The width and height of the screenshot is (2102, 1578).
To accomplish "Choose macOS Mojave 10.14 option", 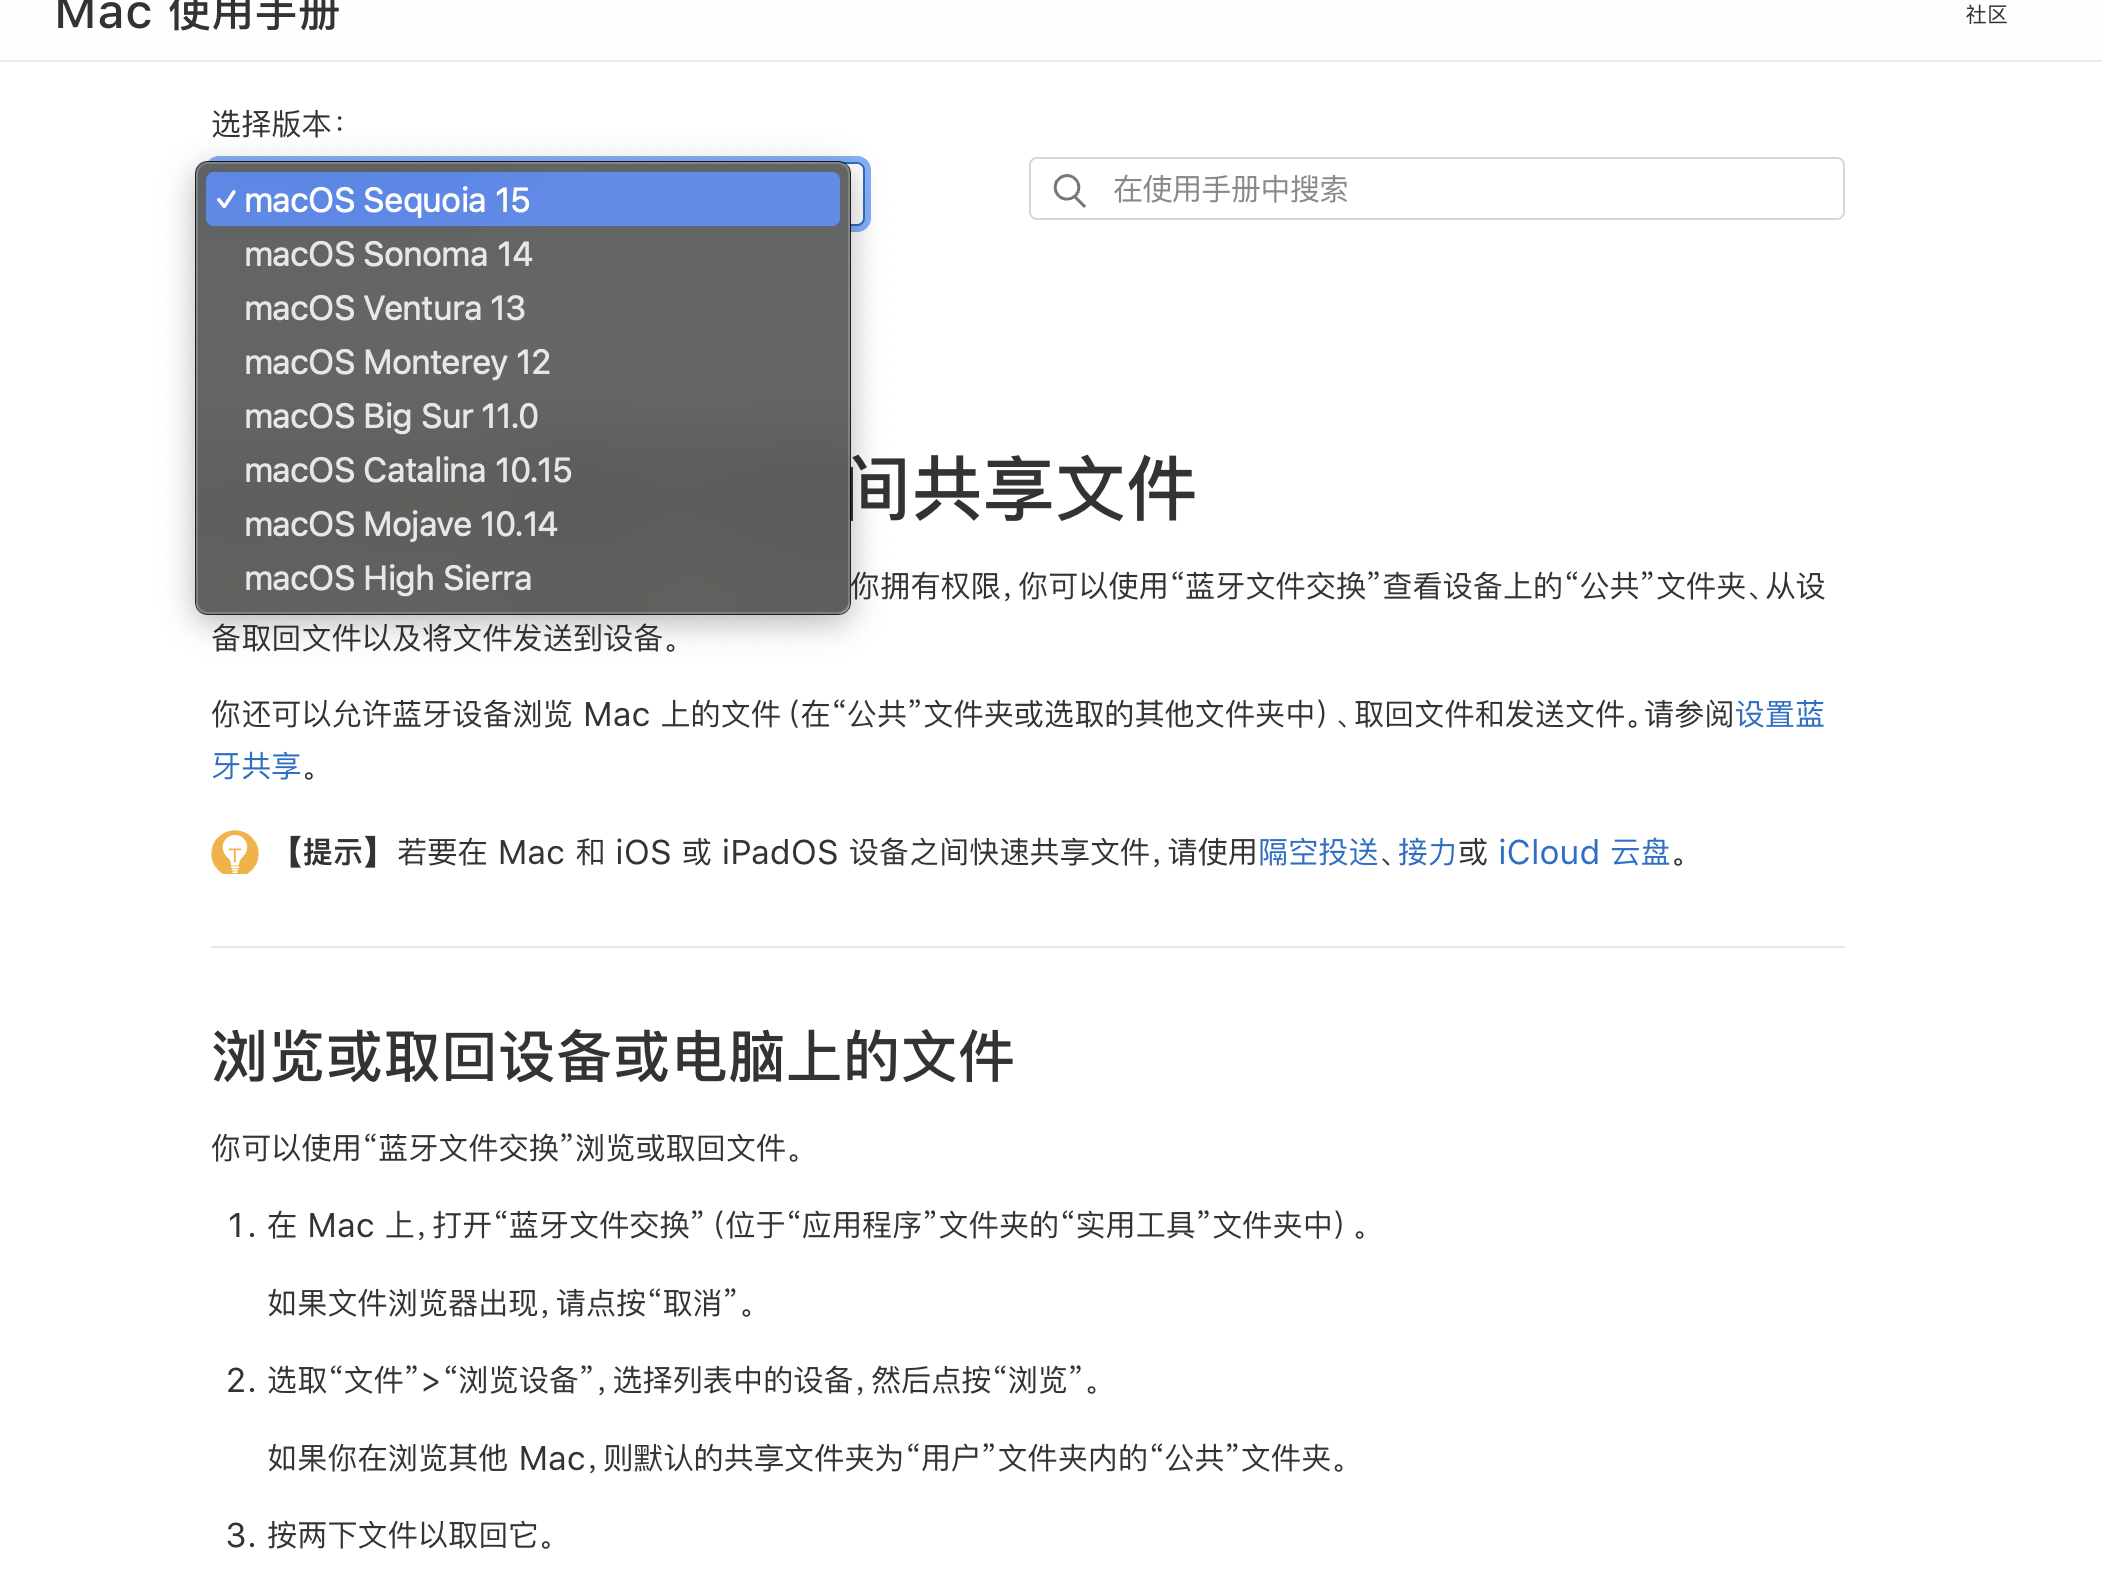I will click(400, 524).
